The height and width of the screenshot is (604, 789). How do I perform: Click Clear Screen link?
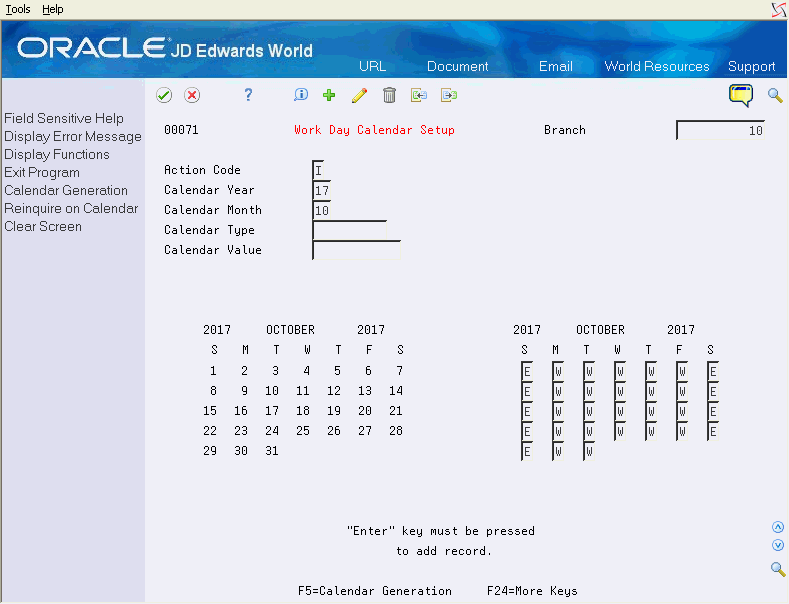tap(43, 226)
